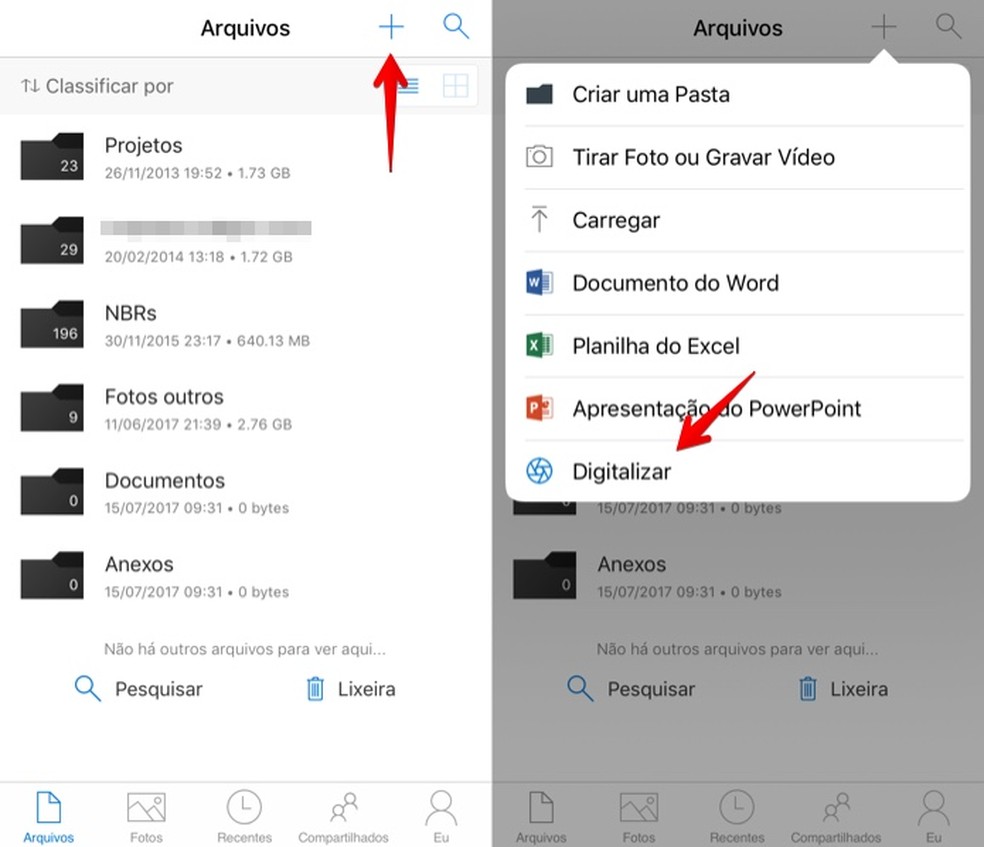Tap dimmed plus icon in right screen header

[x=884, y=27]
